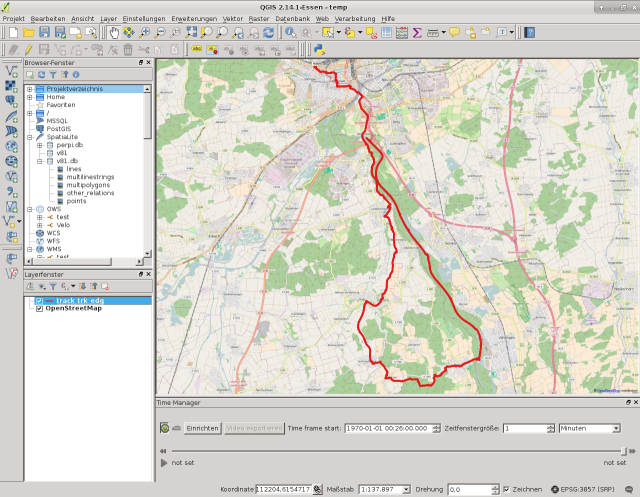This screenshot has width=640, height=497.
Task: Toggle editing with the pencil icon
Action: tap(29, 50)
